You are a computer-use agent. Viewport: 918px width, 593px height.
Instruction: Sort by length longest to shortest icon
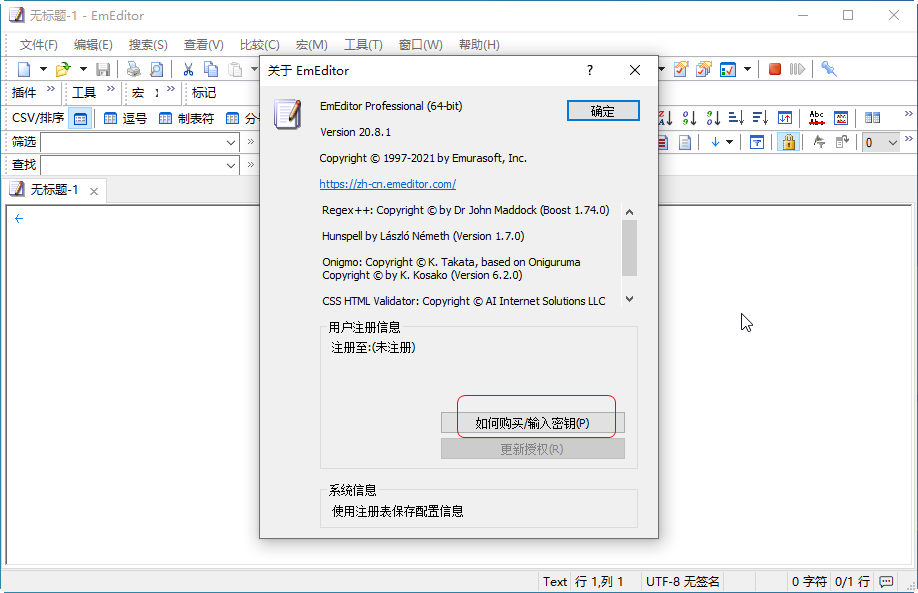coord(760,118)
